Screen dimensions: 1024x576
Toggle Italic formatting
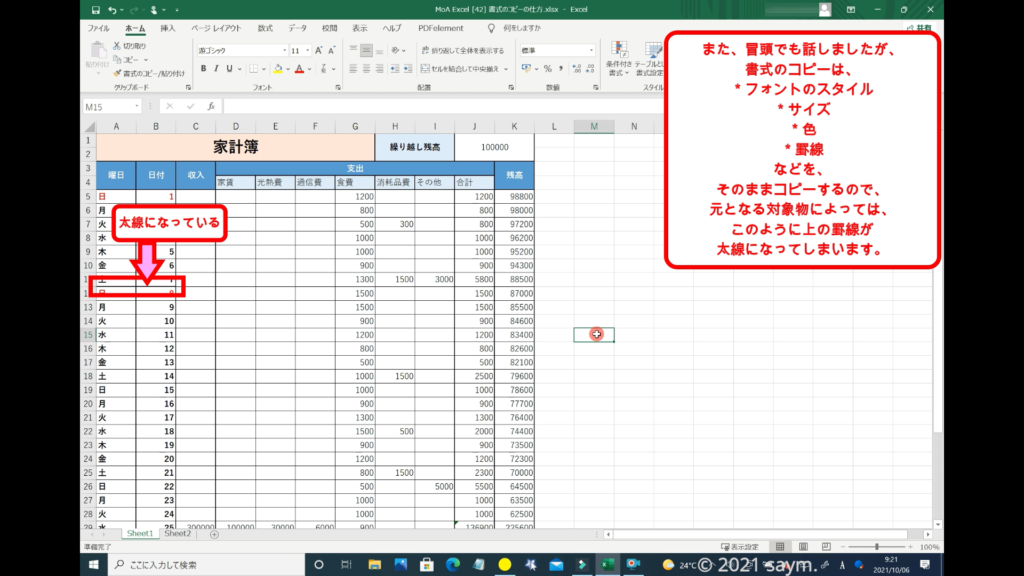tap(216, 69)
